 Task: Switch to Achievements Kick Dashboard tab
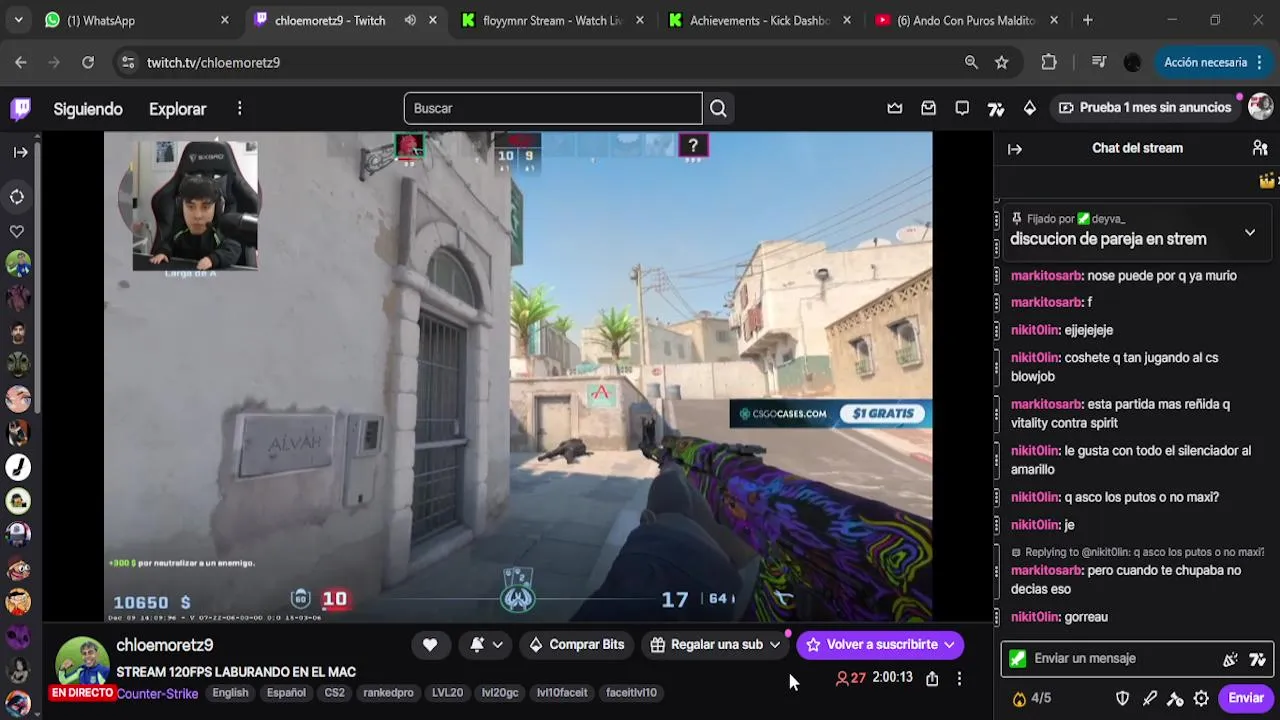tap(760, 20)
